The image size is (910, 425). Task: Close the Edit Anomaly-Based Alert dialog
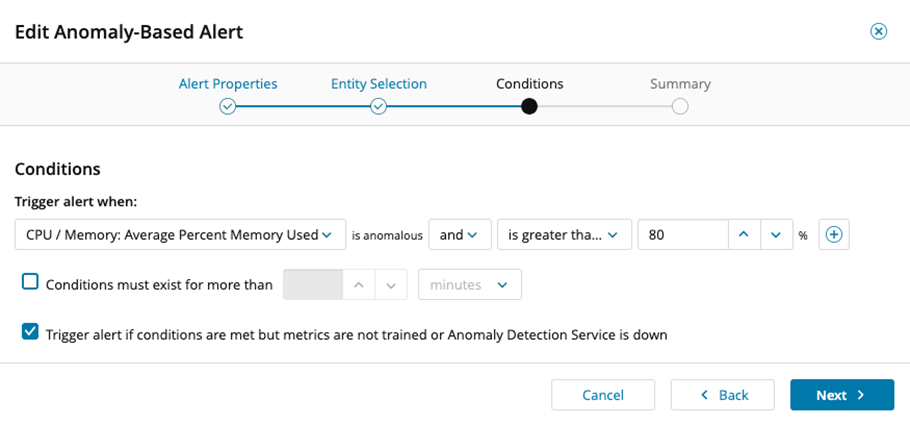pyautogui.click(x=879, y=31)
